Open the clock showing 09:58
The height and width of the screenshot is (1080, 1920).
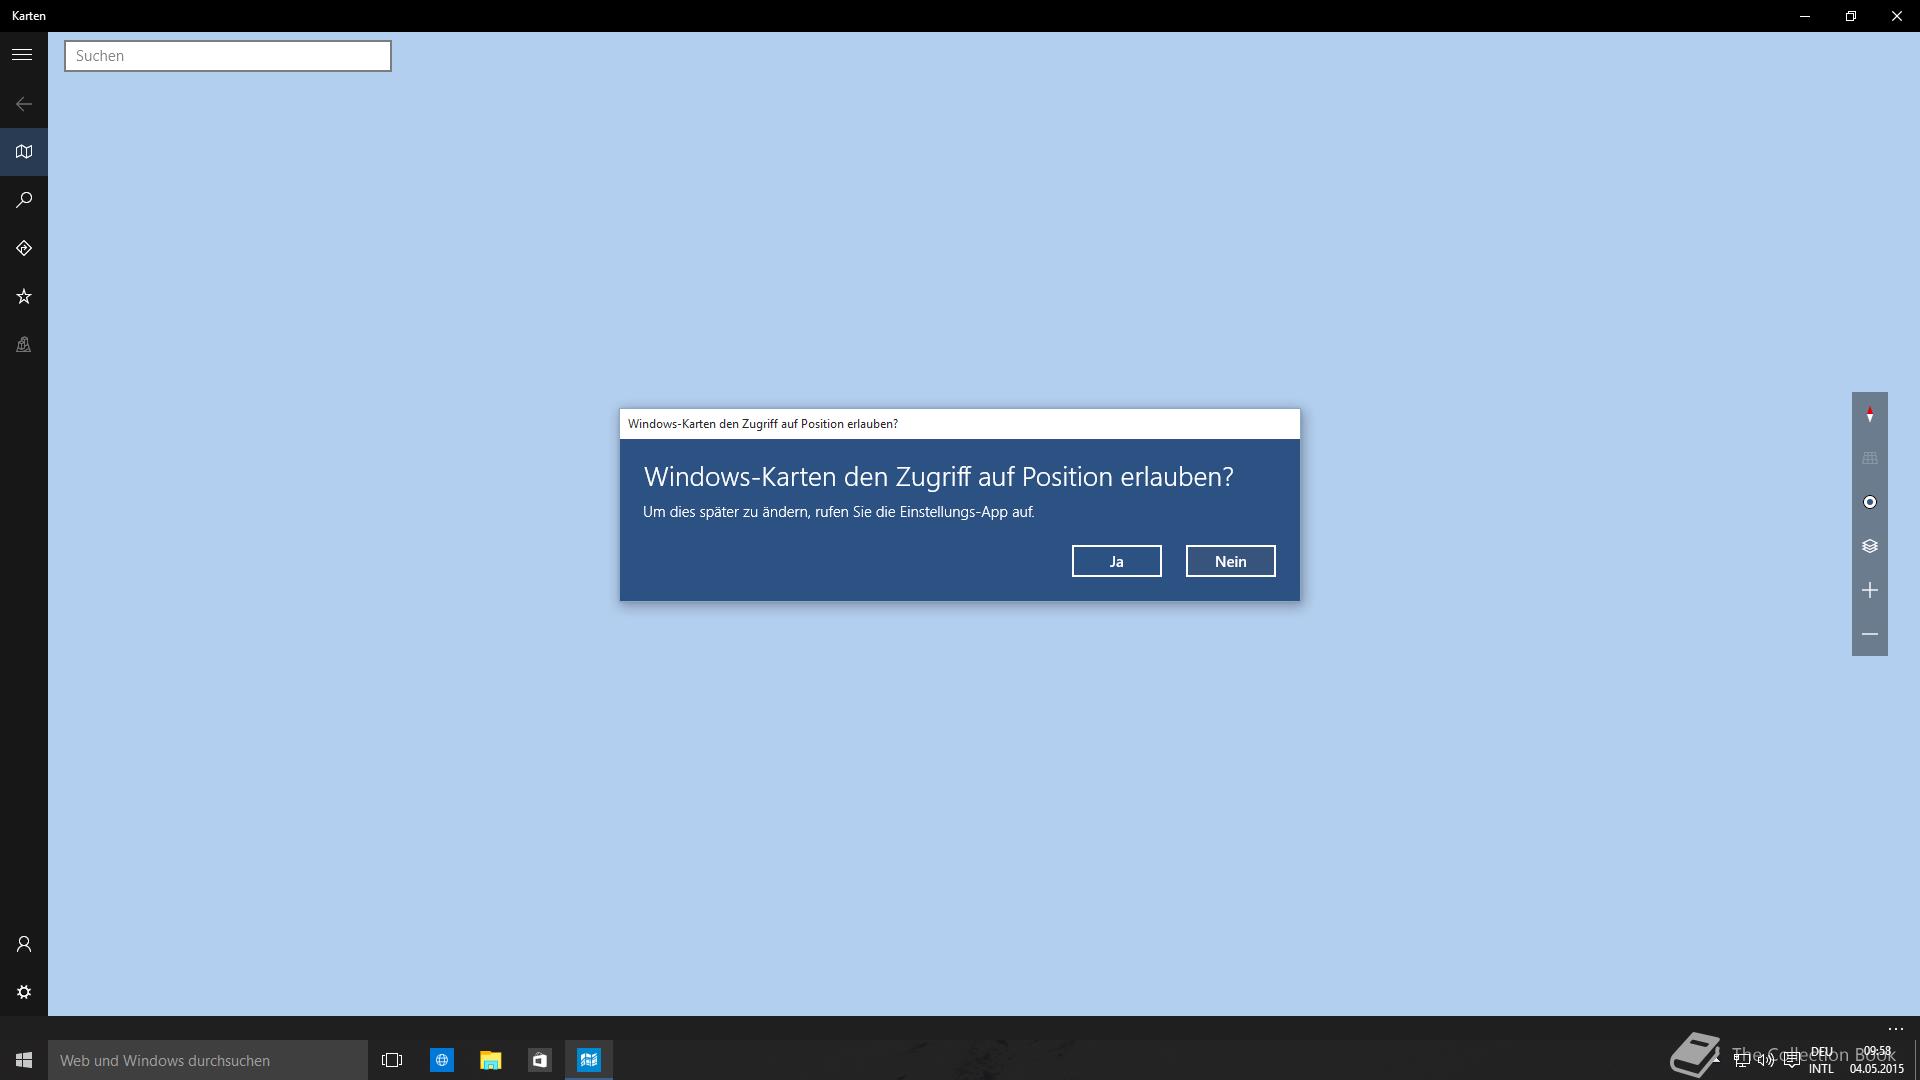click(x=1877, y=1060)
